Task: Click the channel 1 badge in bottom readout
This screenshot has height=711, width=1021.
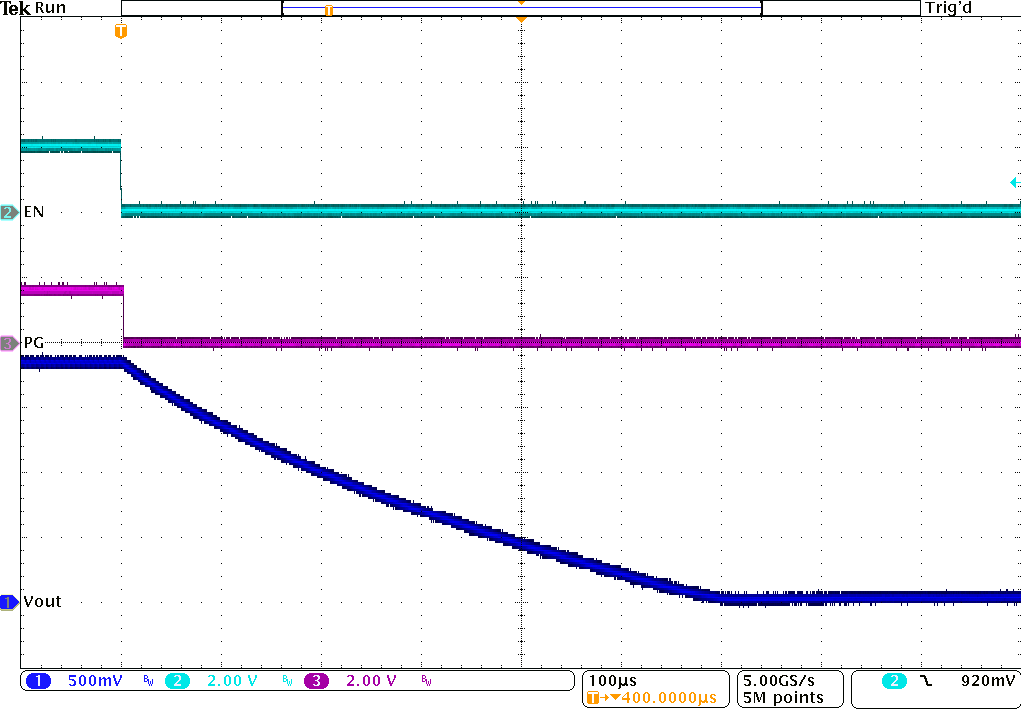Action: pos(38,681)
